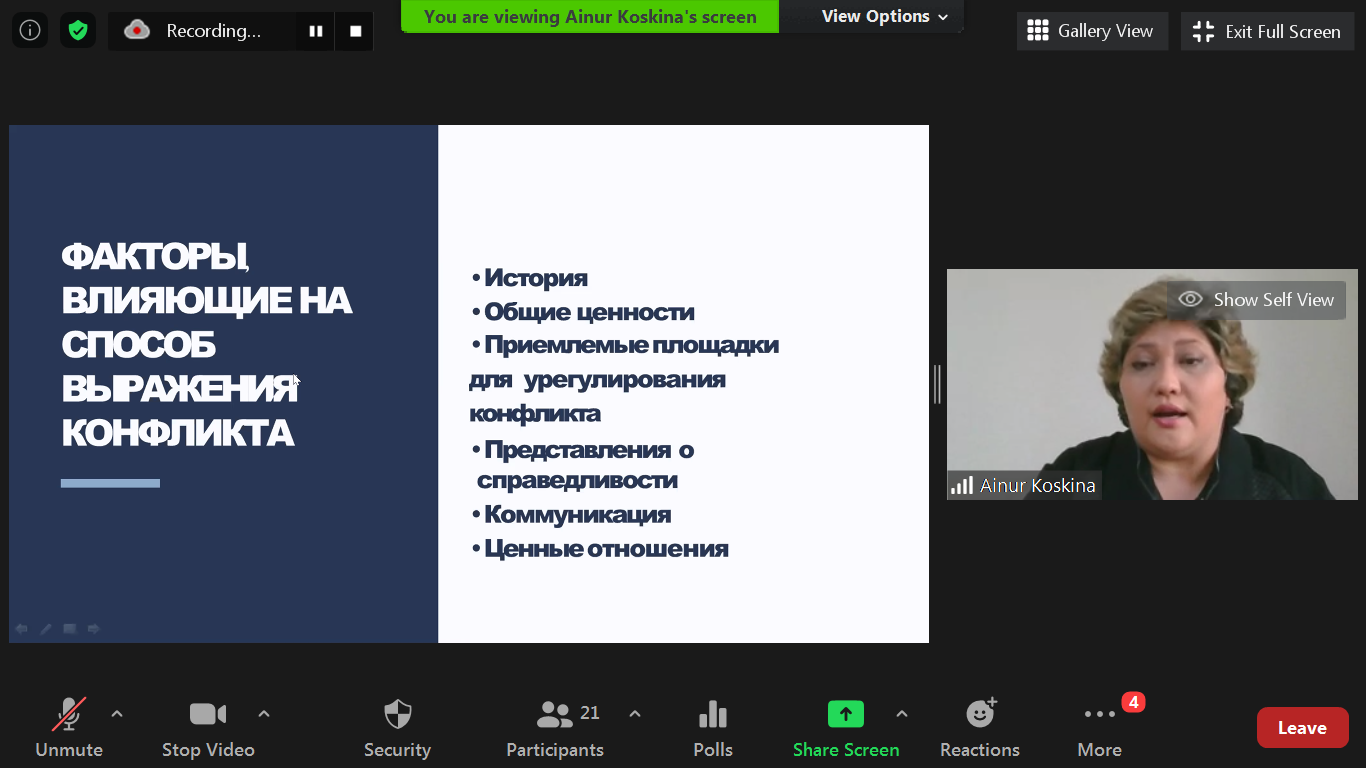
Task: Expand video settings arrow next to Stop Video
Action: 264,714
